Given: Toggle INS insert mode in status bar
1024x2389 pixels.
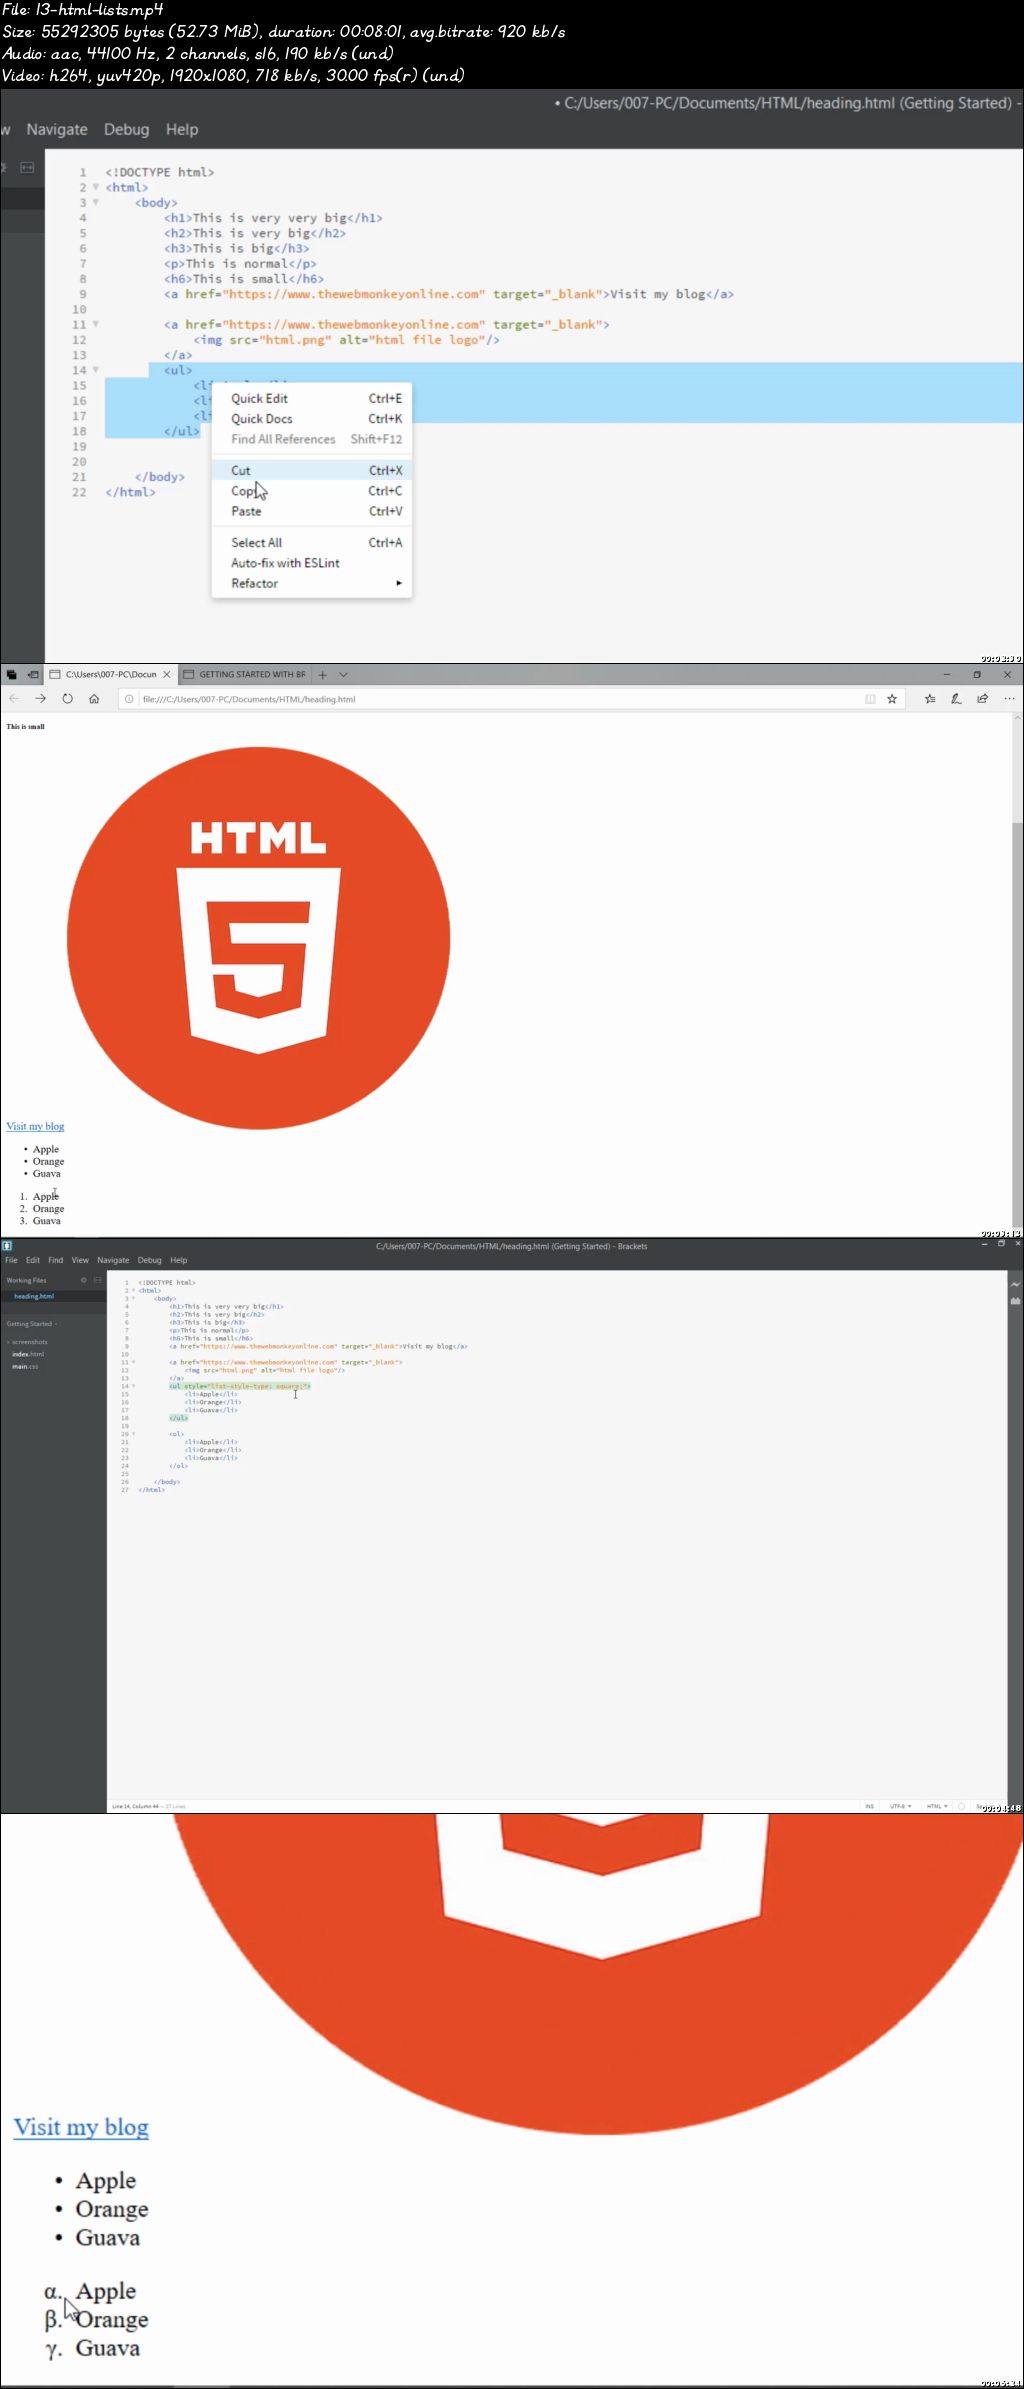Looking at the screenshot, I should click(869, 1806).
